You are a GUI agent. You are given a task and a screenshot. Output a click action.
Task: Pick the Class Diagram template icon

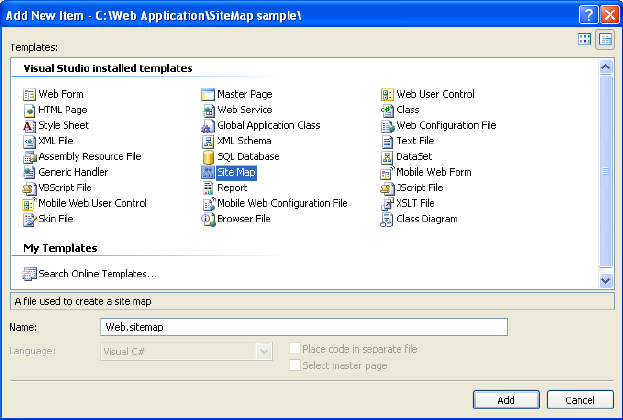tap(387, 219)
